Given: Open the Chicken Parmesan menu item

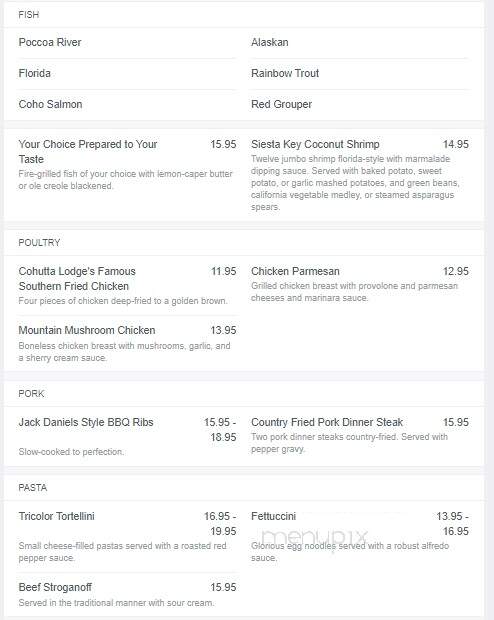Looking at the screenshot, I should [295, 271].
